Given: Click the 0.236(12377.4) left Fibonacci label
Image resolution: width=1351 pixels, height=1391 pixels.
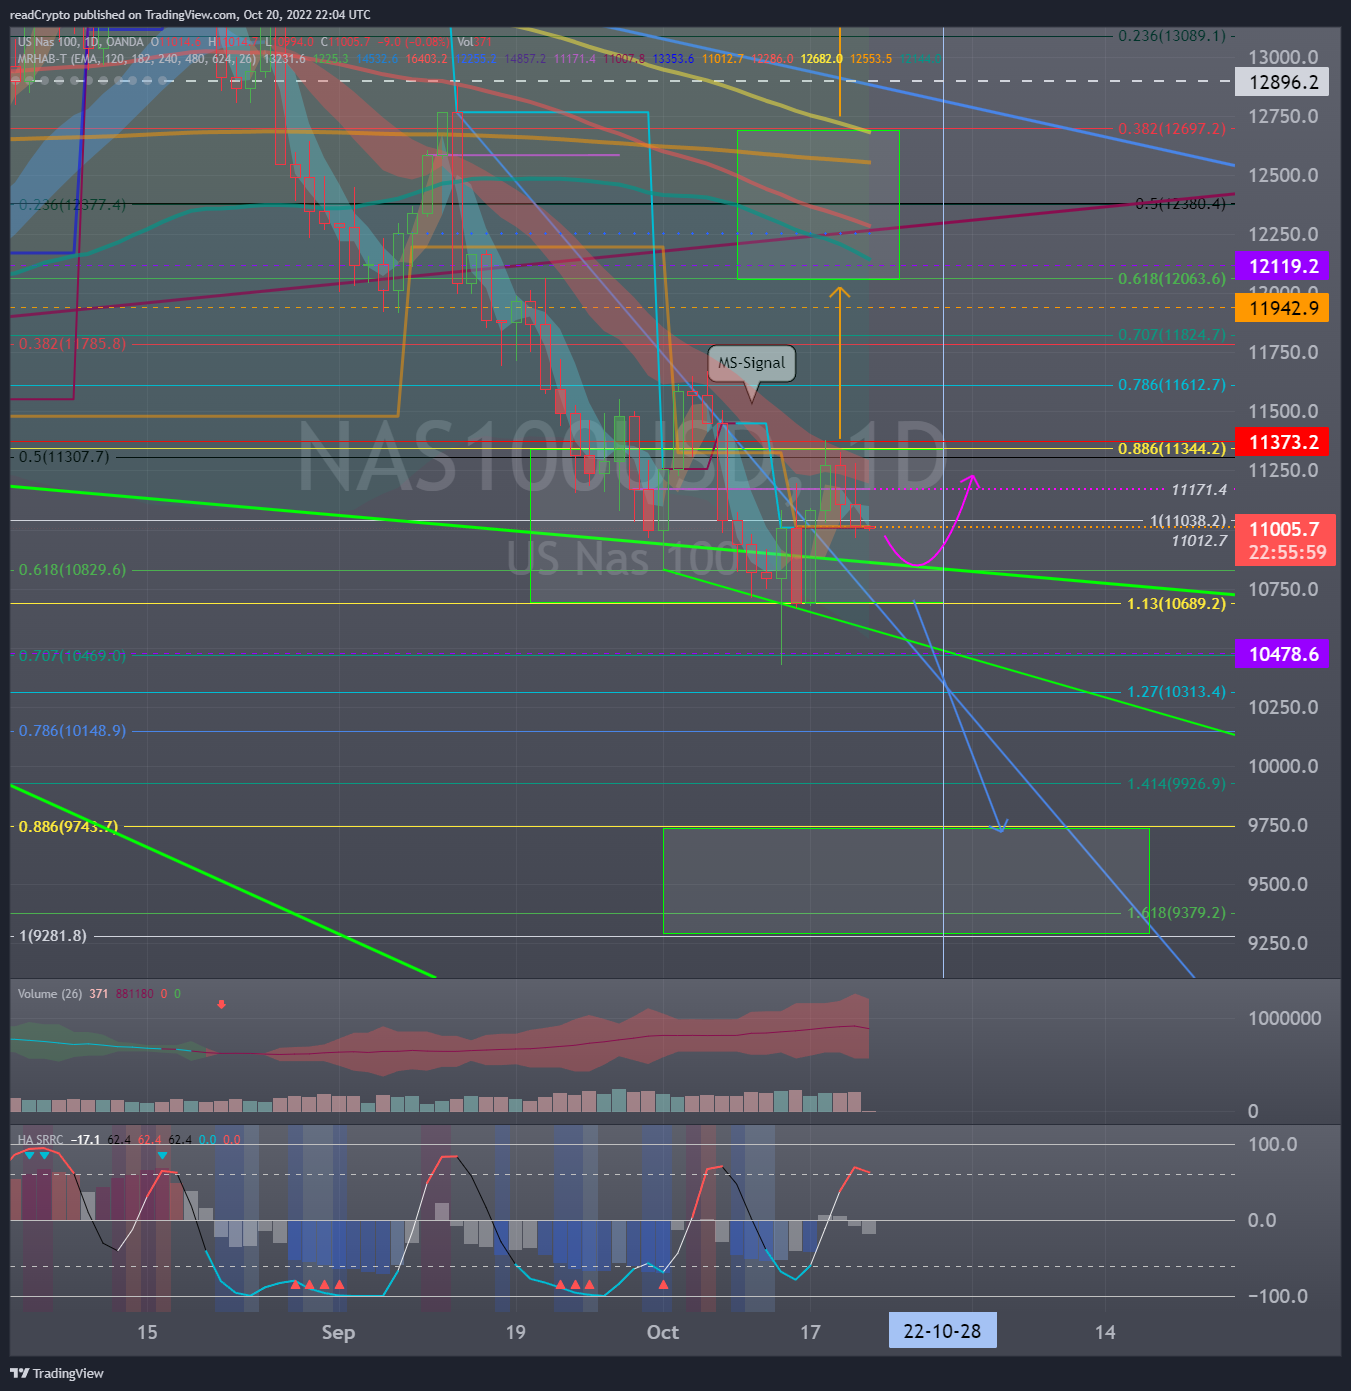Looking at the screenshot, I should (72, 204).
